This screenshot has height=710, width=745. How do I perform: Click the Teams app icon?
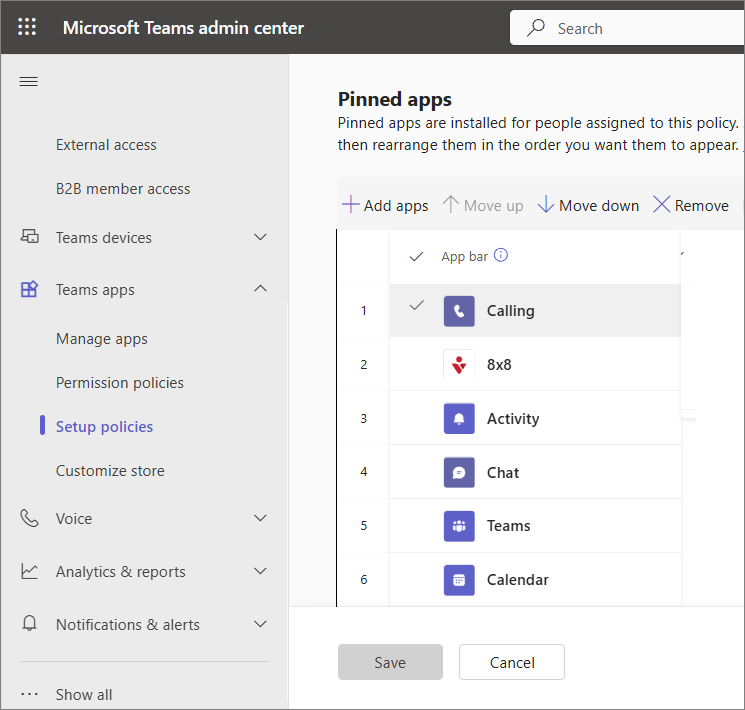[x=459, y=526]
